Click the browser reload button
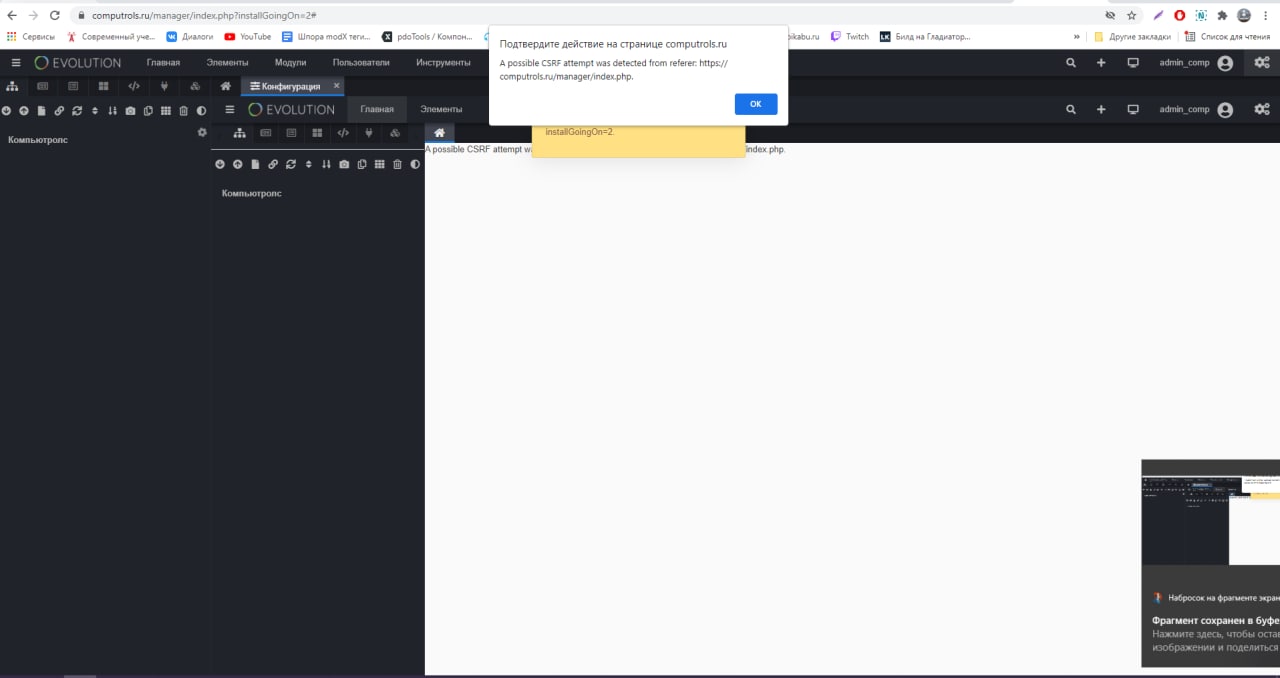1280x678 pixels. point(54,15)
